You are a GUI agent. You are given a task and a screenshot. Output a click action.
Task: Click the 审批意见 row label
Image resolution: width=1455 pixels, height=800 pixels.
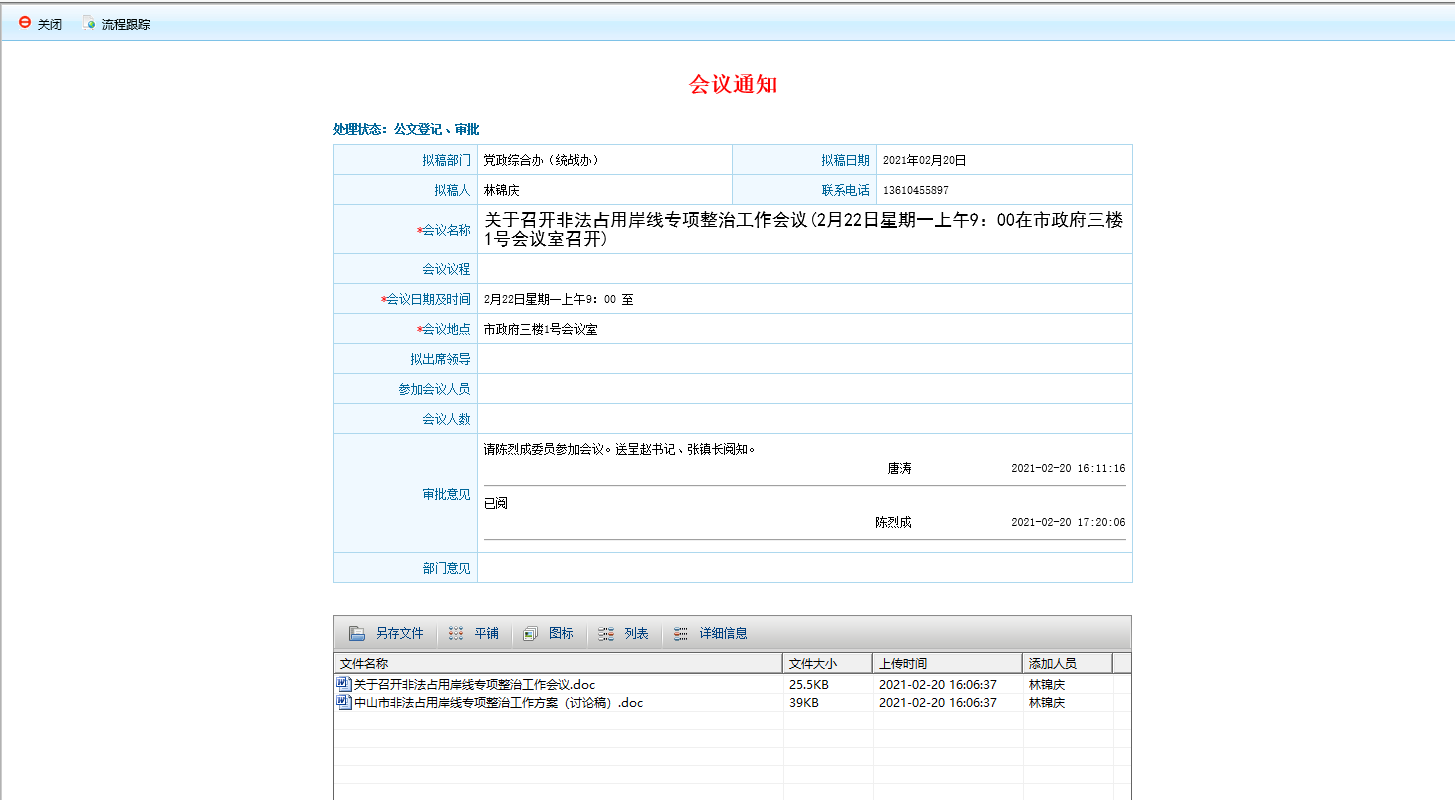(x=446, y=494)
